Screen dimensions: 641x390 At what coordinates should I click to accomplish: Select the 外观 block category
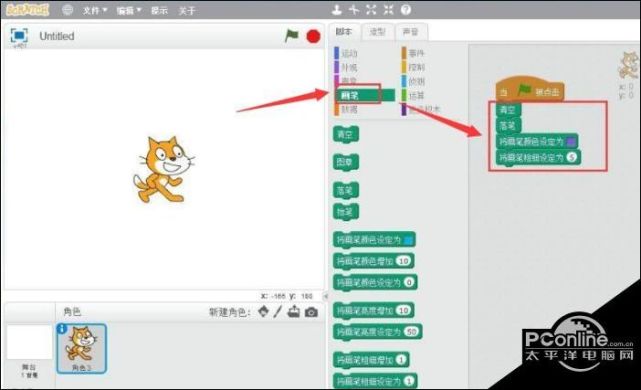point(346,67)
